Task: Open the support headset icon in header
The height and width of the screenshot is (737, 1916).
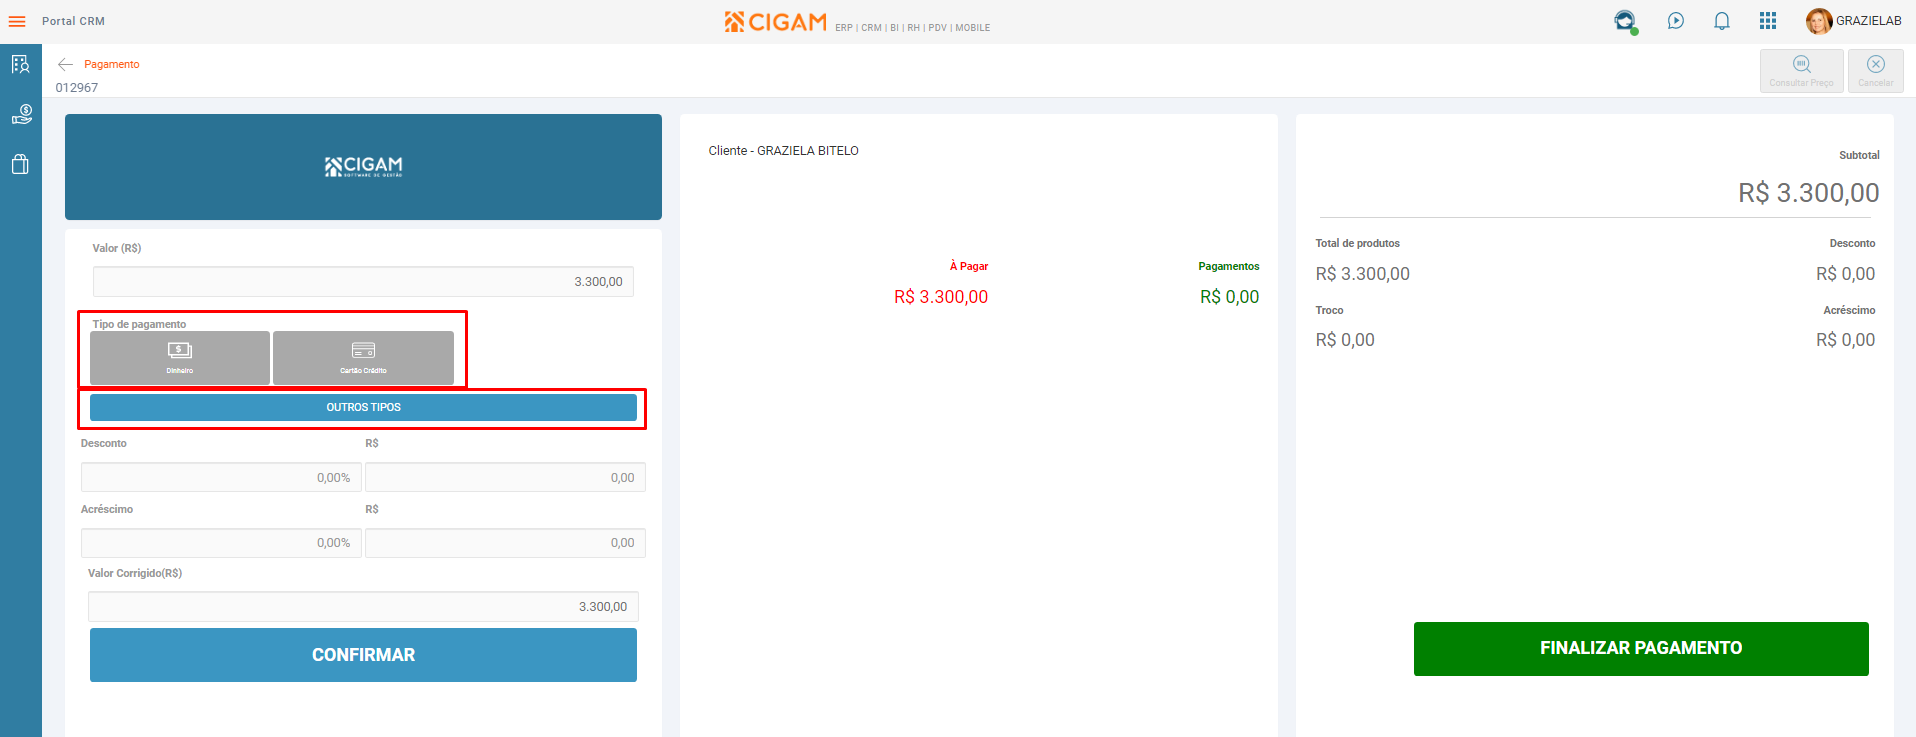Action: (1626, 21)
